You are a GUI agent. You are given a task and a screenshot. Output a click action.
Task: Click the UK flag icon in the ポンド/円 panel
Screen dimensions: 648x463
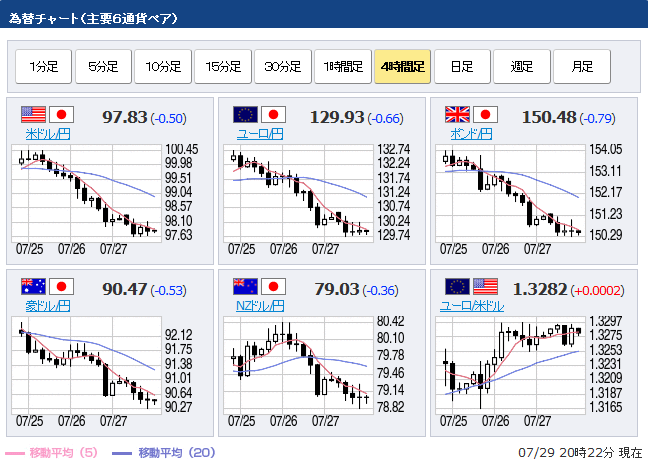click(x=457, y=114)
